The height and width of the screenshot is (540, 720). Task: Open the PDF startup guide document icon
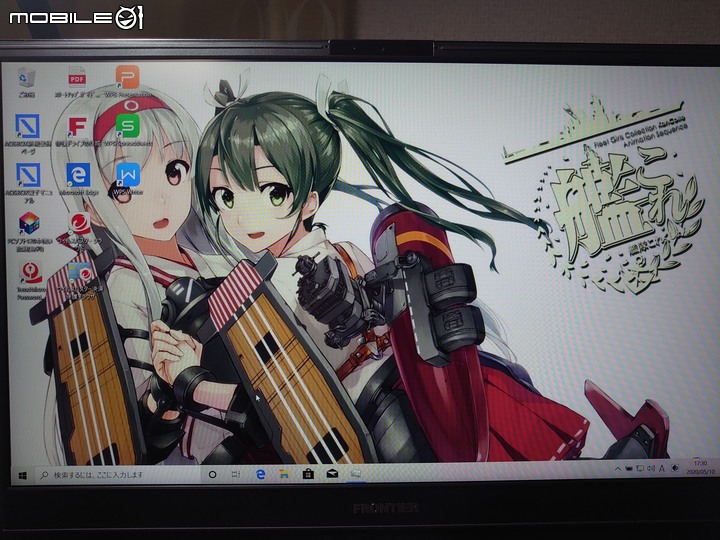[77, 82]
